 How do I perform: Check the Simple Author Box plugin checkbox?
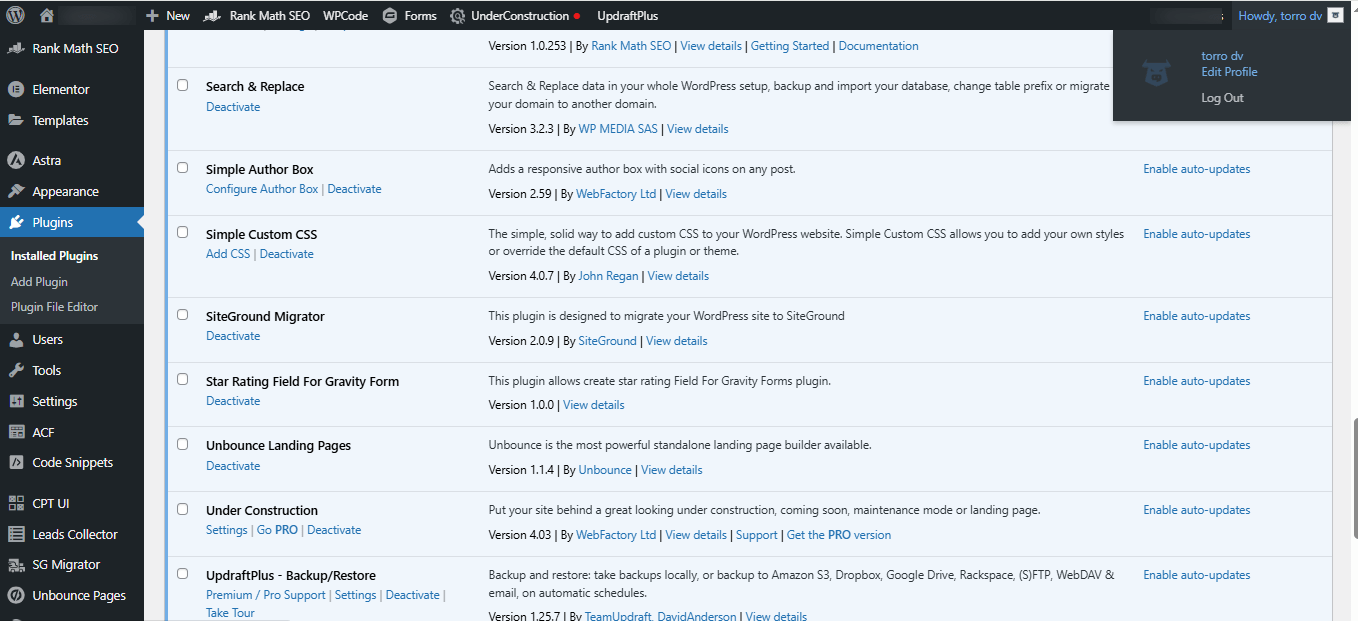(x=182, y=167)
